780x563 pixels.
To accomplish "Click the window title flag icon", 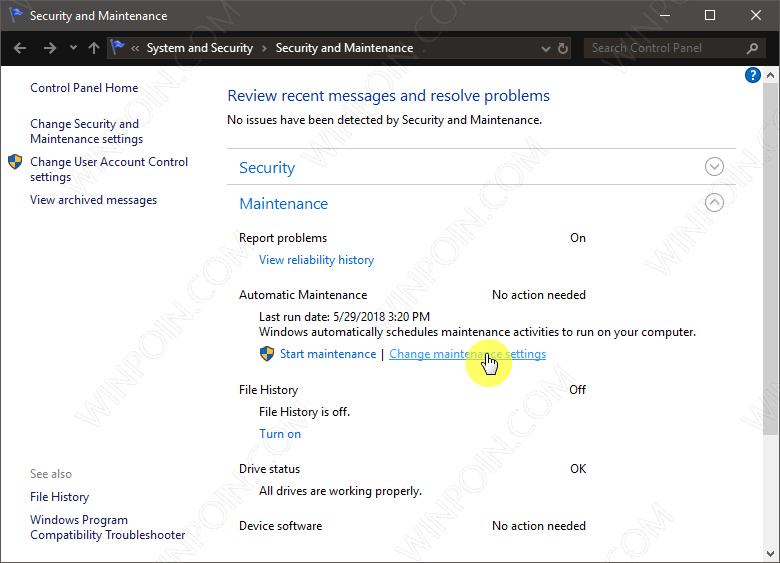I will (x=16, y=15).
